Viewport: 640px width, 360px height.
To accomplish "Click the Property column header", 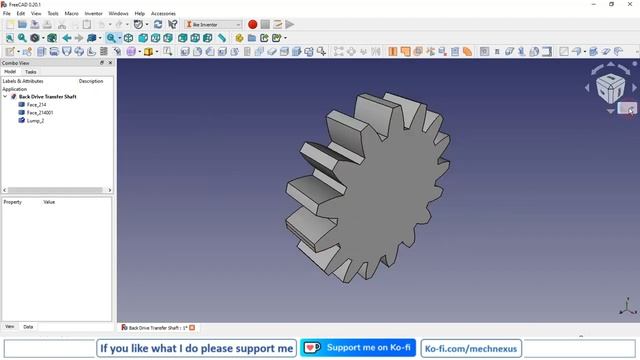I will pyautogui.click(x=13, y=202).
